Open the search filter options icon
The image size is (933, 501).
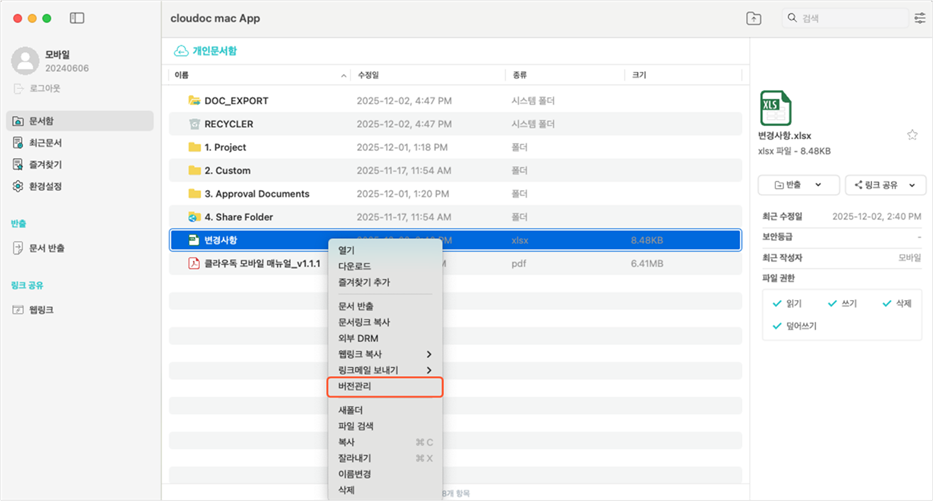coord(920,18)
